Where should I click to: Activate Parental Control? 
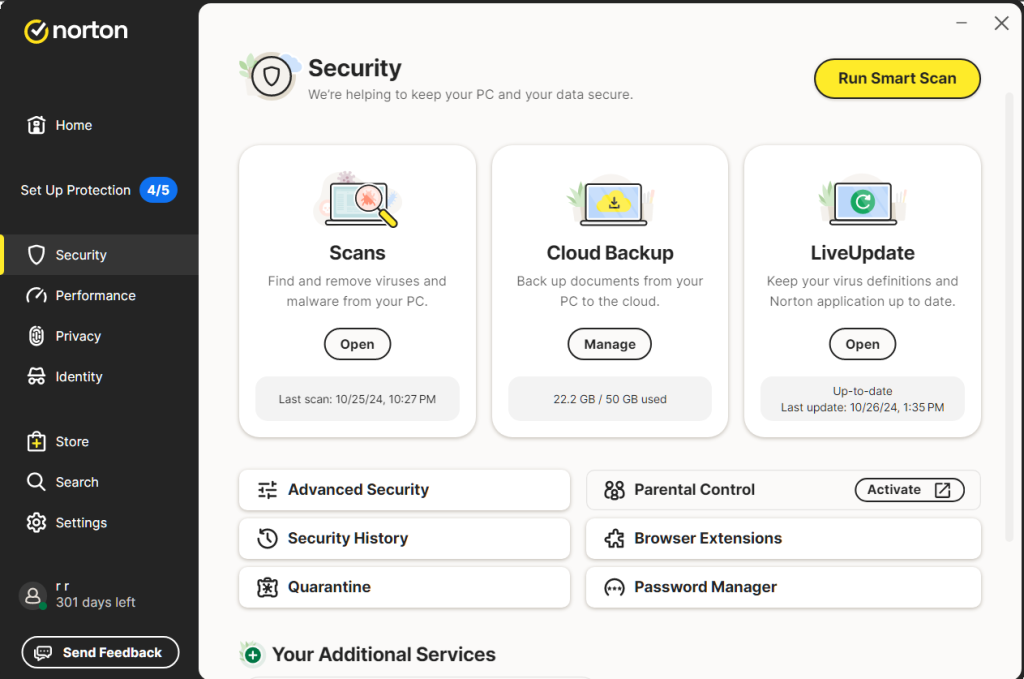pos(908,489)
